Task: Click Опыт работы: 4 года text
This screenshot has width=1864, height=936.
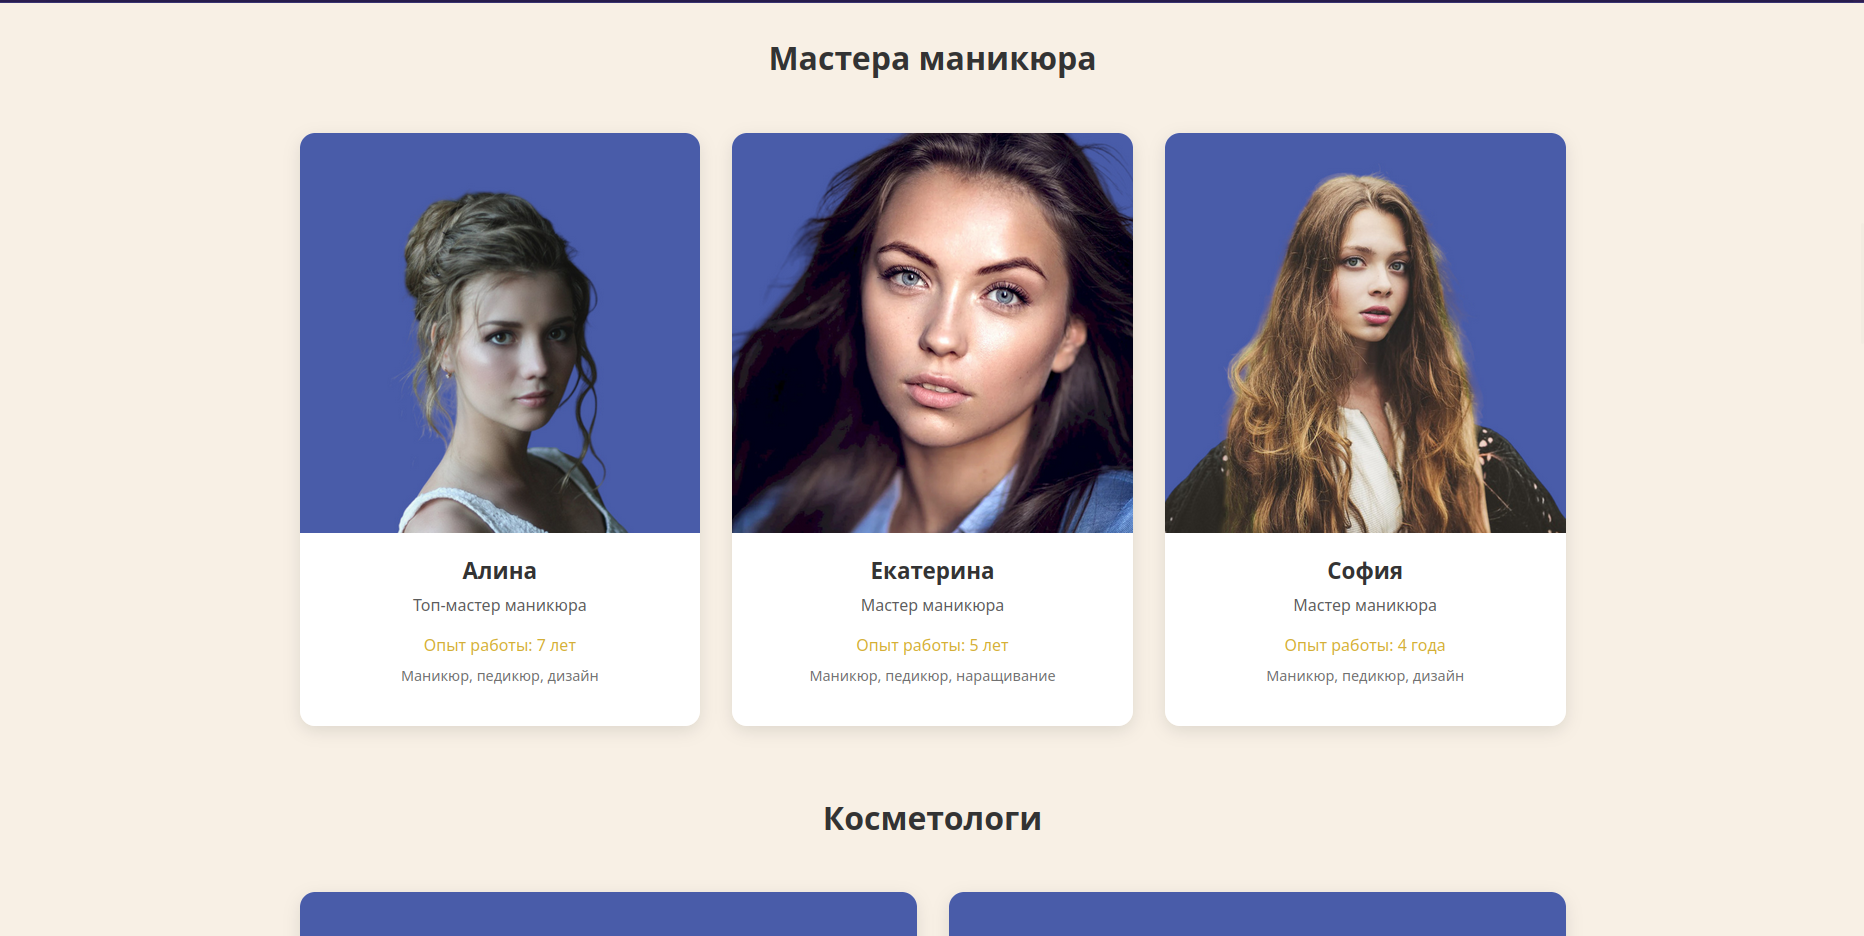Action: (1365, 645)
